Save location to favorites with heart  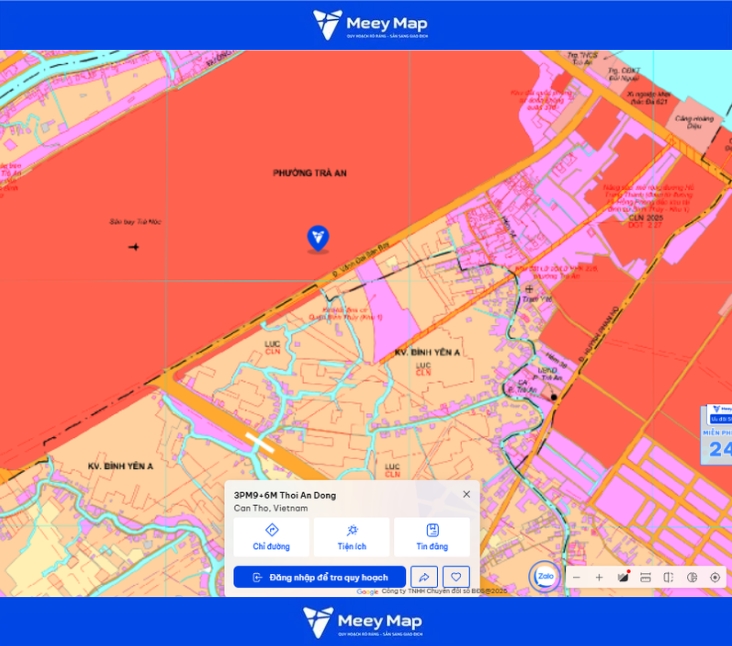tap(456, 577)
